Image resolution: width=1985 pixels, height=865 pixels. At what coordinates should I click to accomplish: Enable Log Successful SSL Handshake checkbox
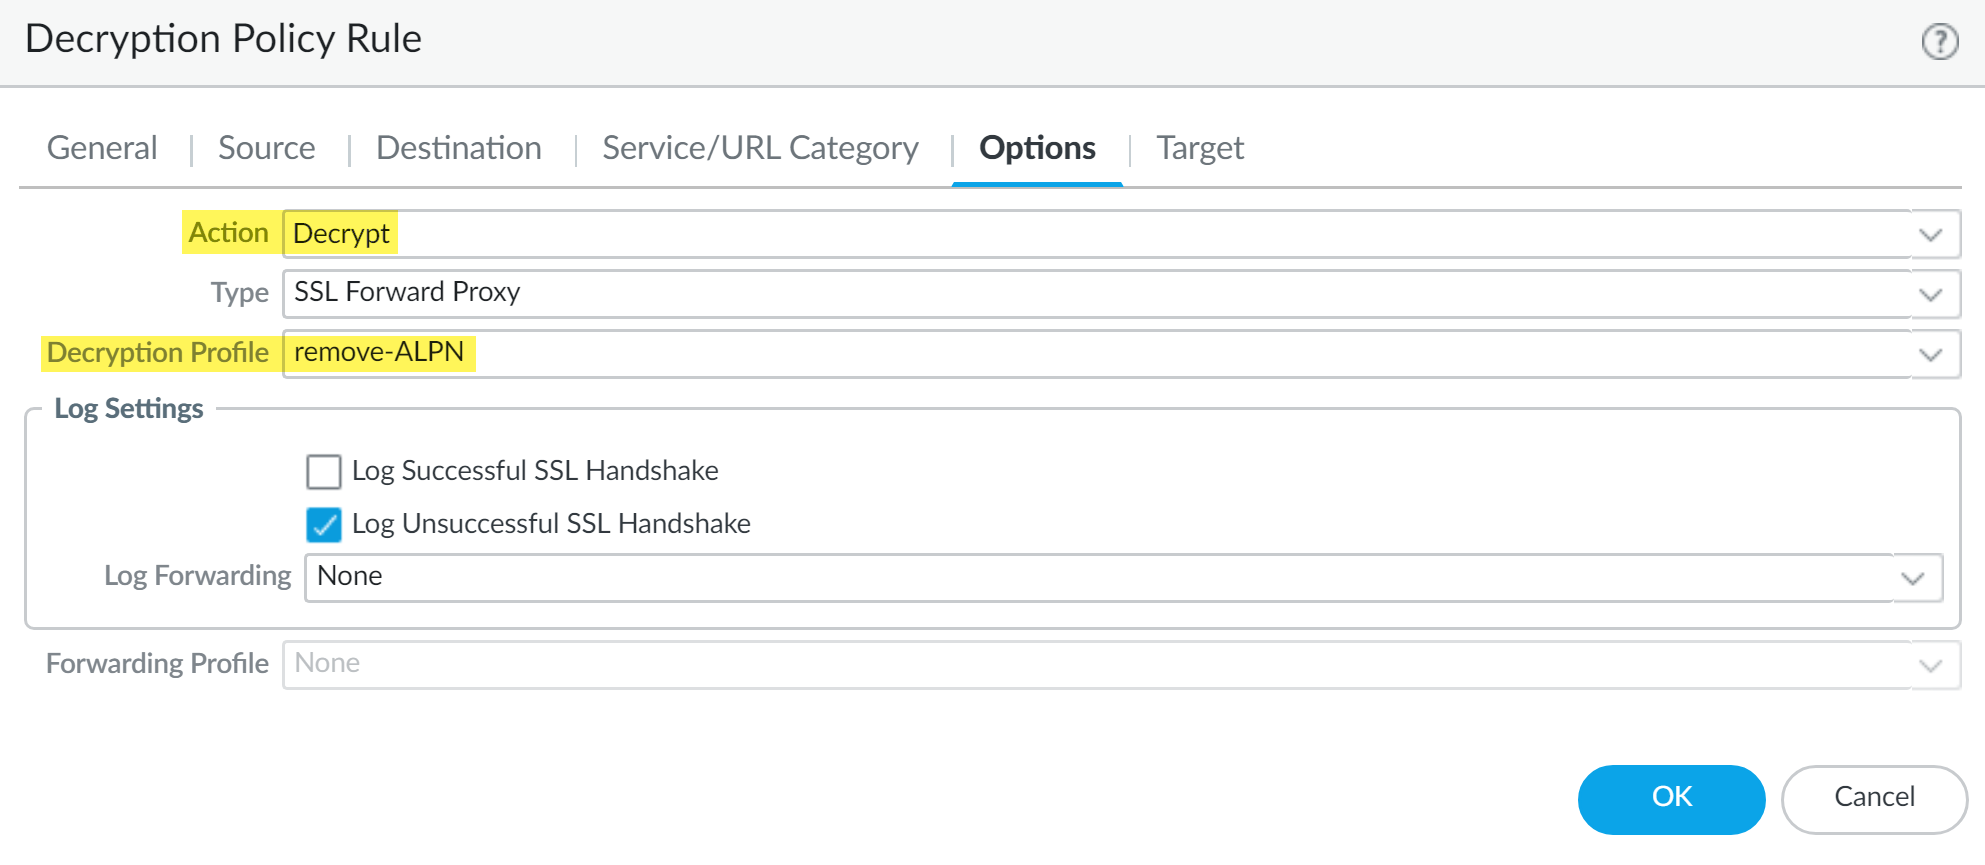coord(324,471)
